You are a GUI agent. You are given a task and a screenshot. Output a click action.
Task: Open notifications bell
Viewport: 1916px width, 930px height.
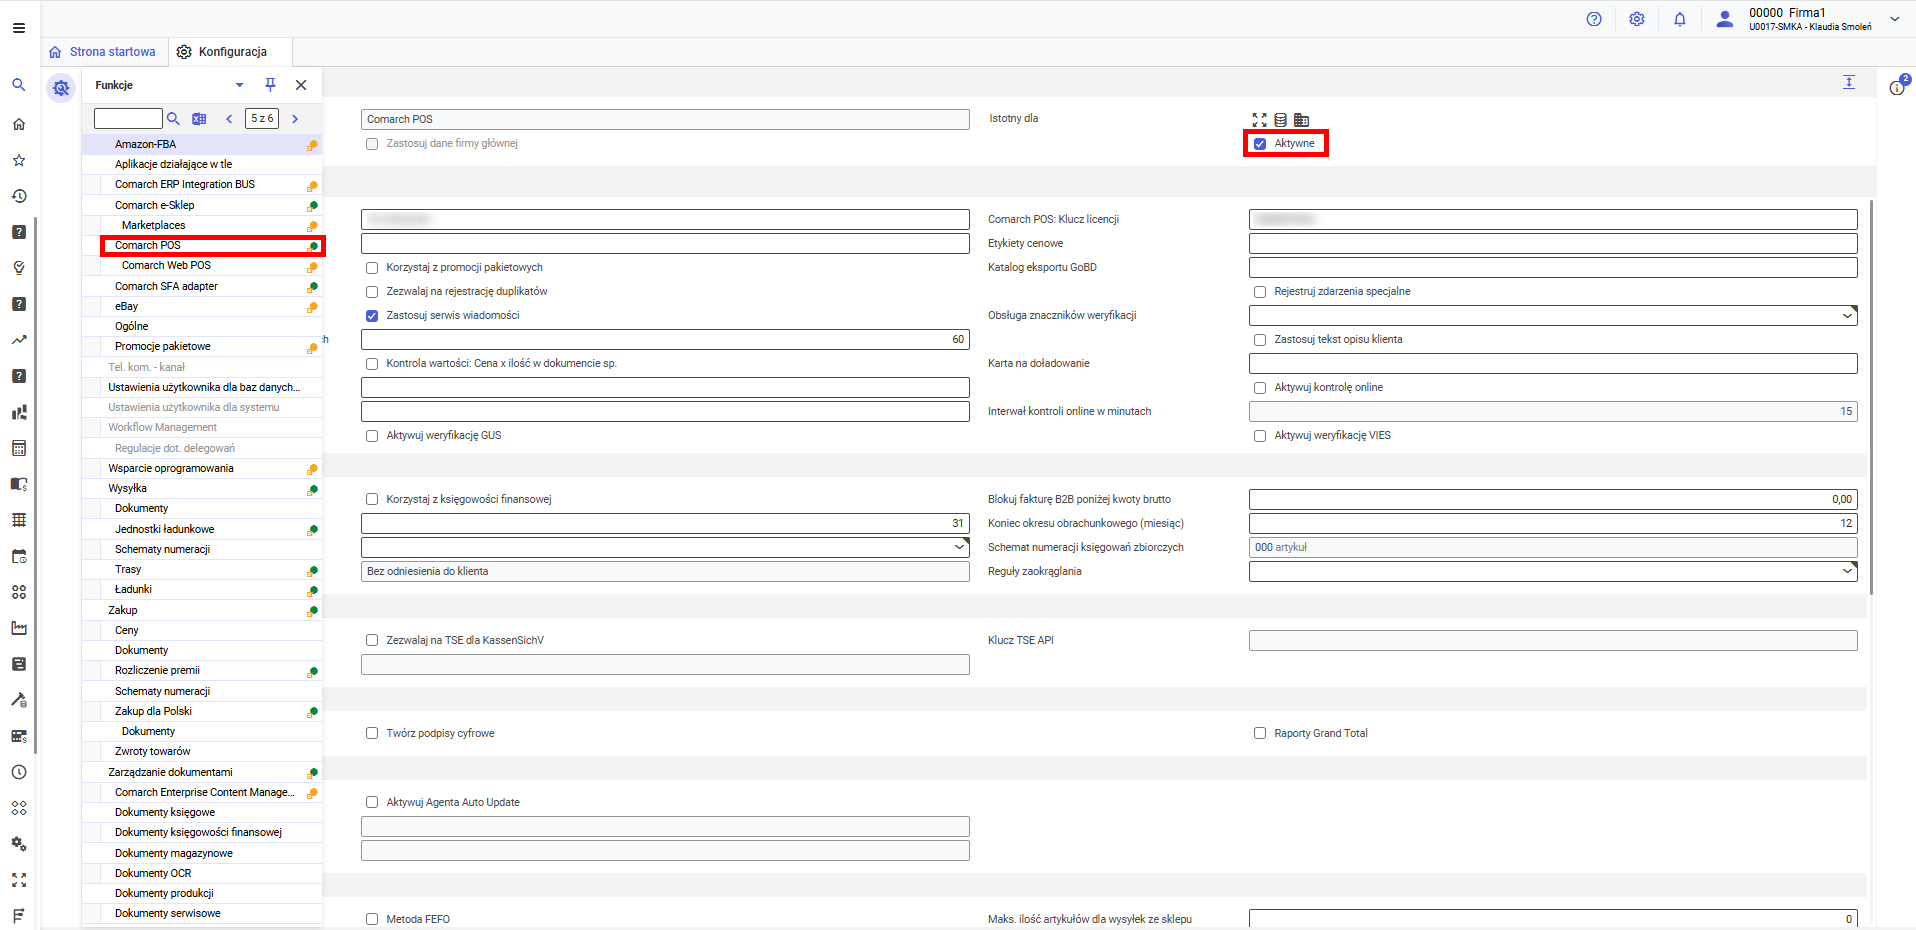click(x=1680, y=19)
